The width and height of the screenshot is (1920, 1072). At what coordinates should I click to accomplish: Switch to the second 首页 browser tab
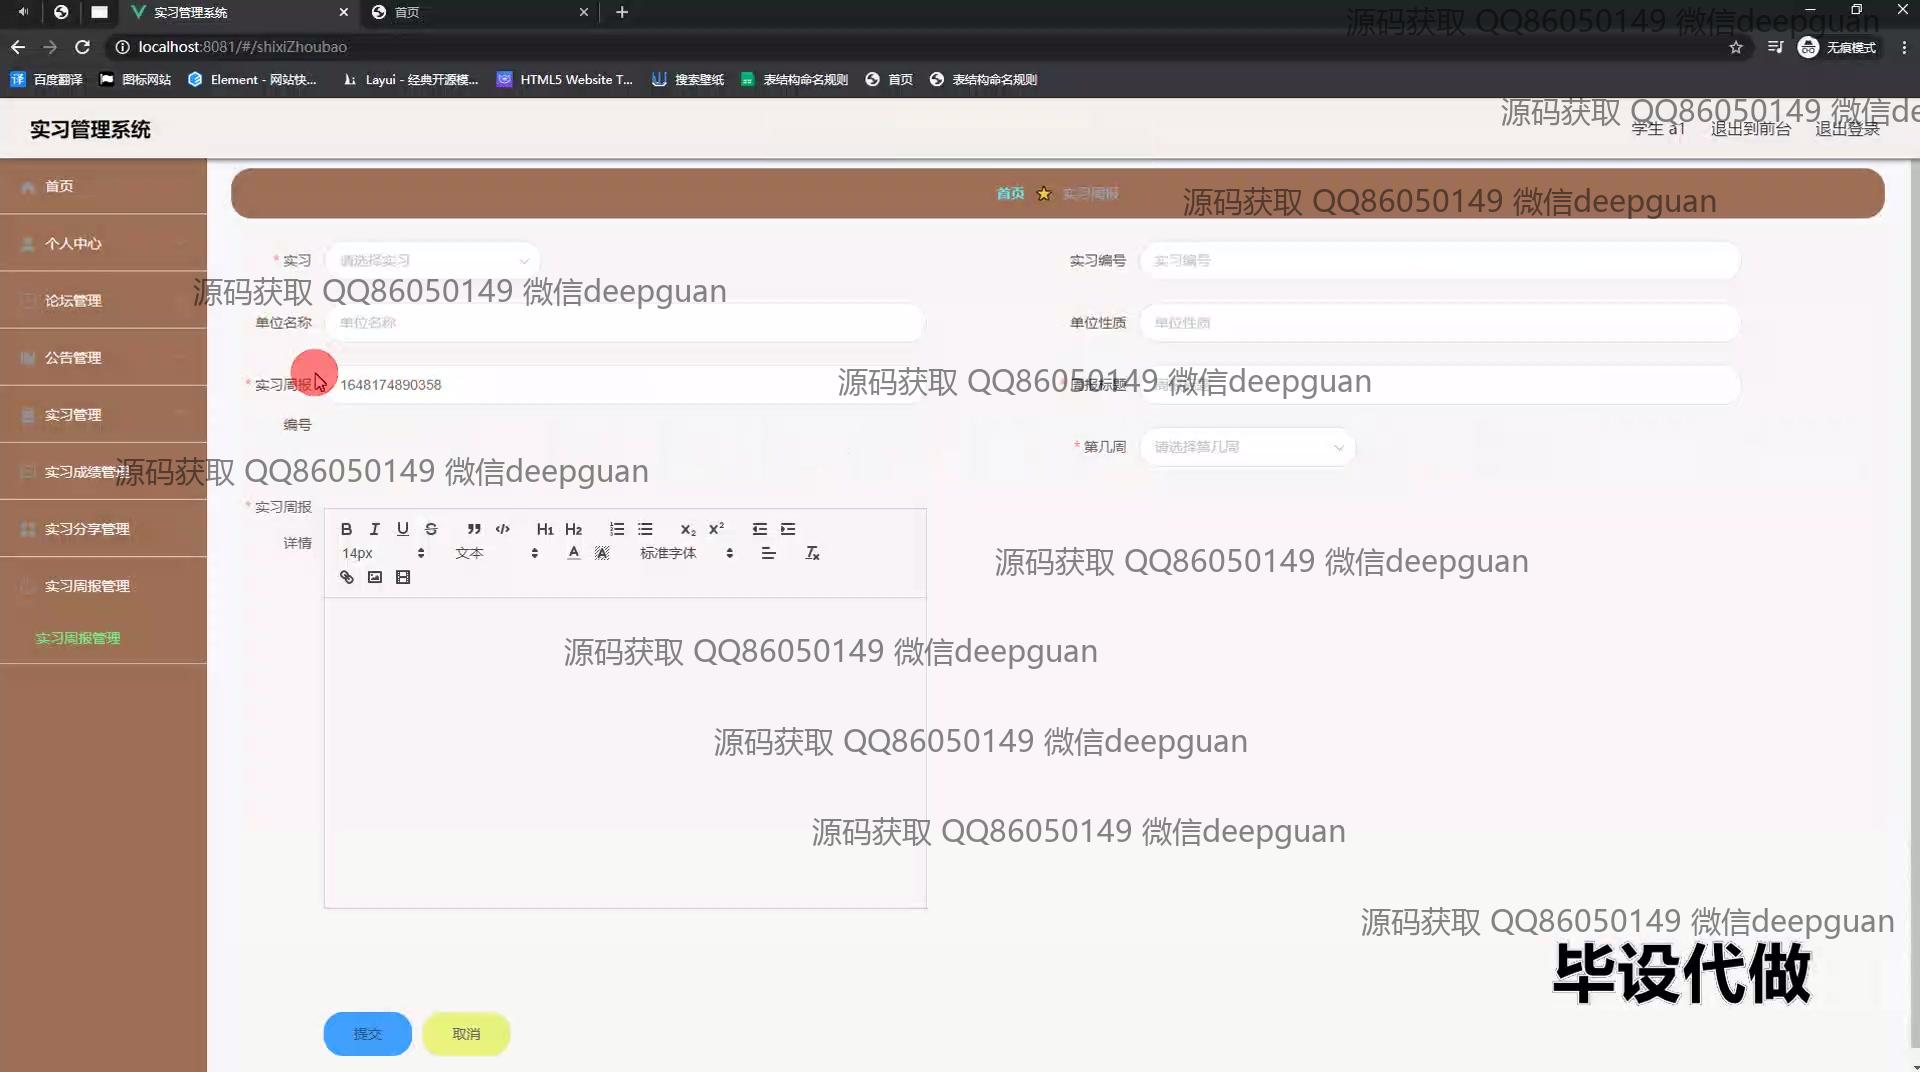point(480,12)
